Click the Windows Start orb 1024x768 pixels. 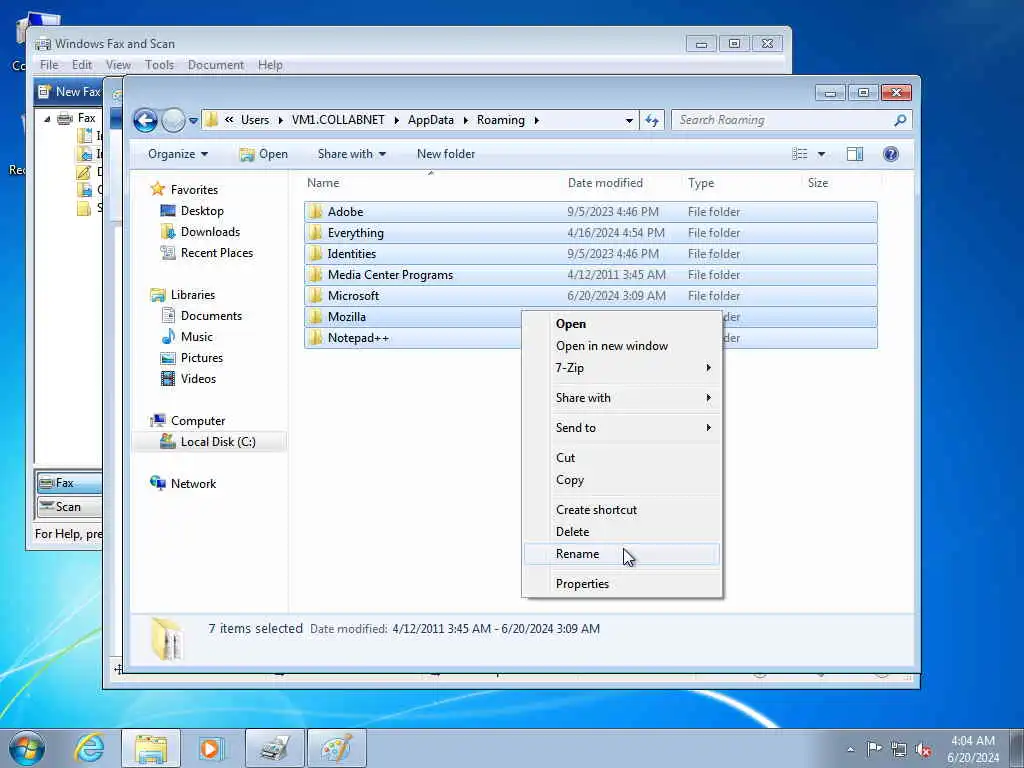tap(27, 748)
